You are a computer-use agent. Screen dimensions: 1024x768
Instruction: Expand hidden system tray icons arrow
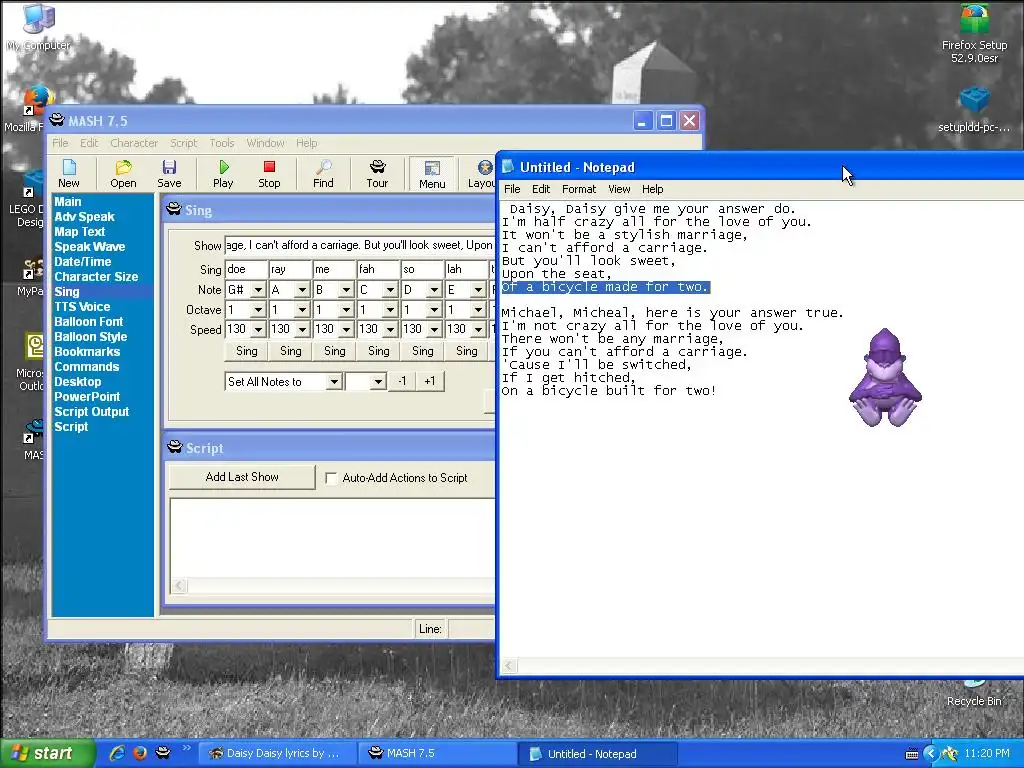[x=931, y=754]
